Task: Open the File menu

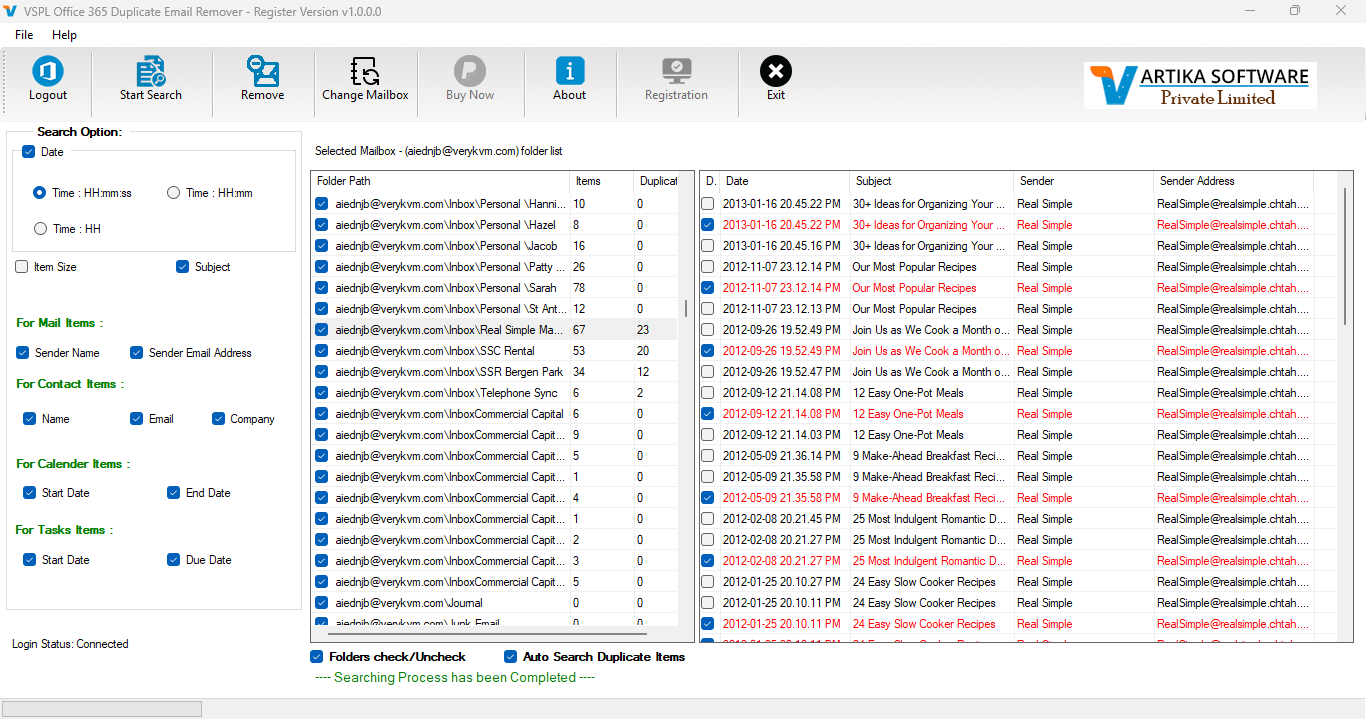Action: [x=24, y=35]
